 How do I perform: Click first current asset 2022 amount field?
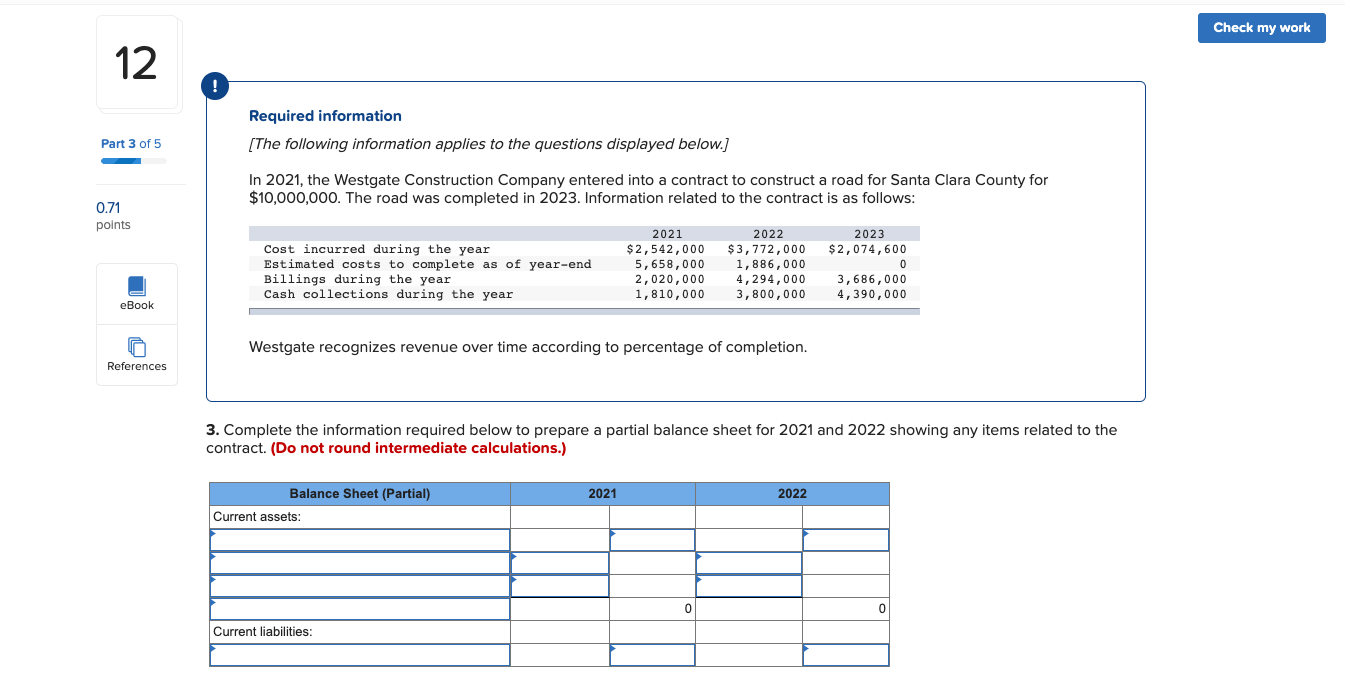point(846,540)
